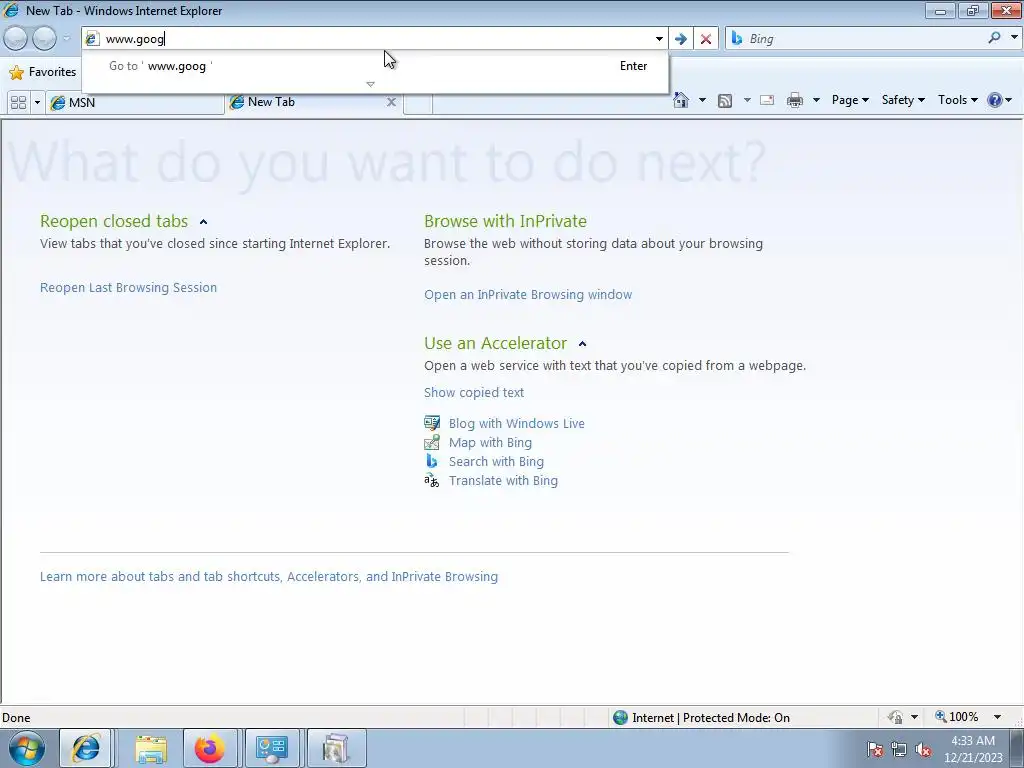
Task: Select the 'Go to www.goog' suggestion
Action: coord(376,66)
